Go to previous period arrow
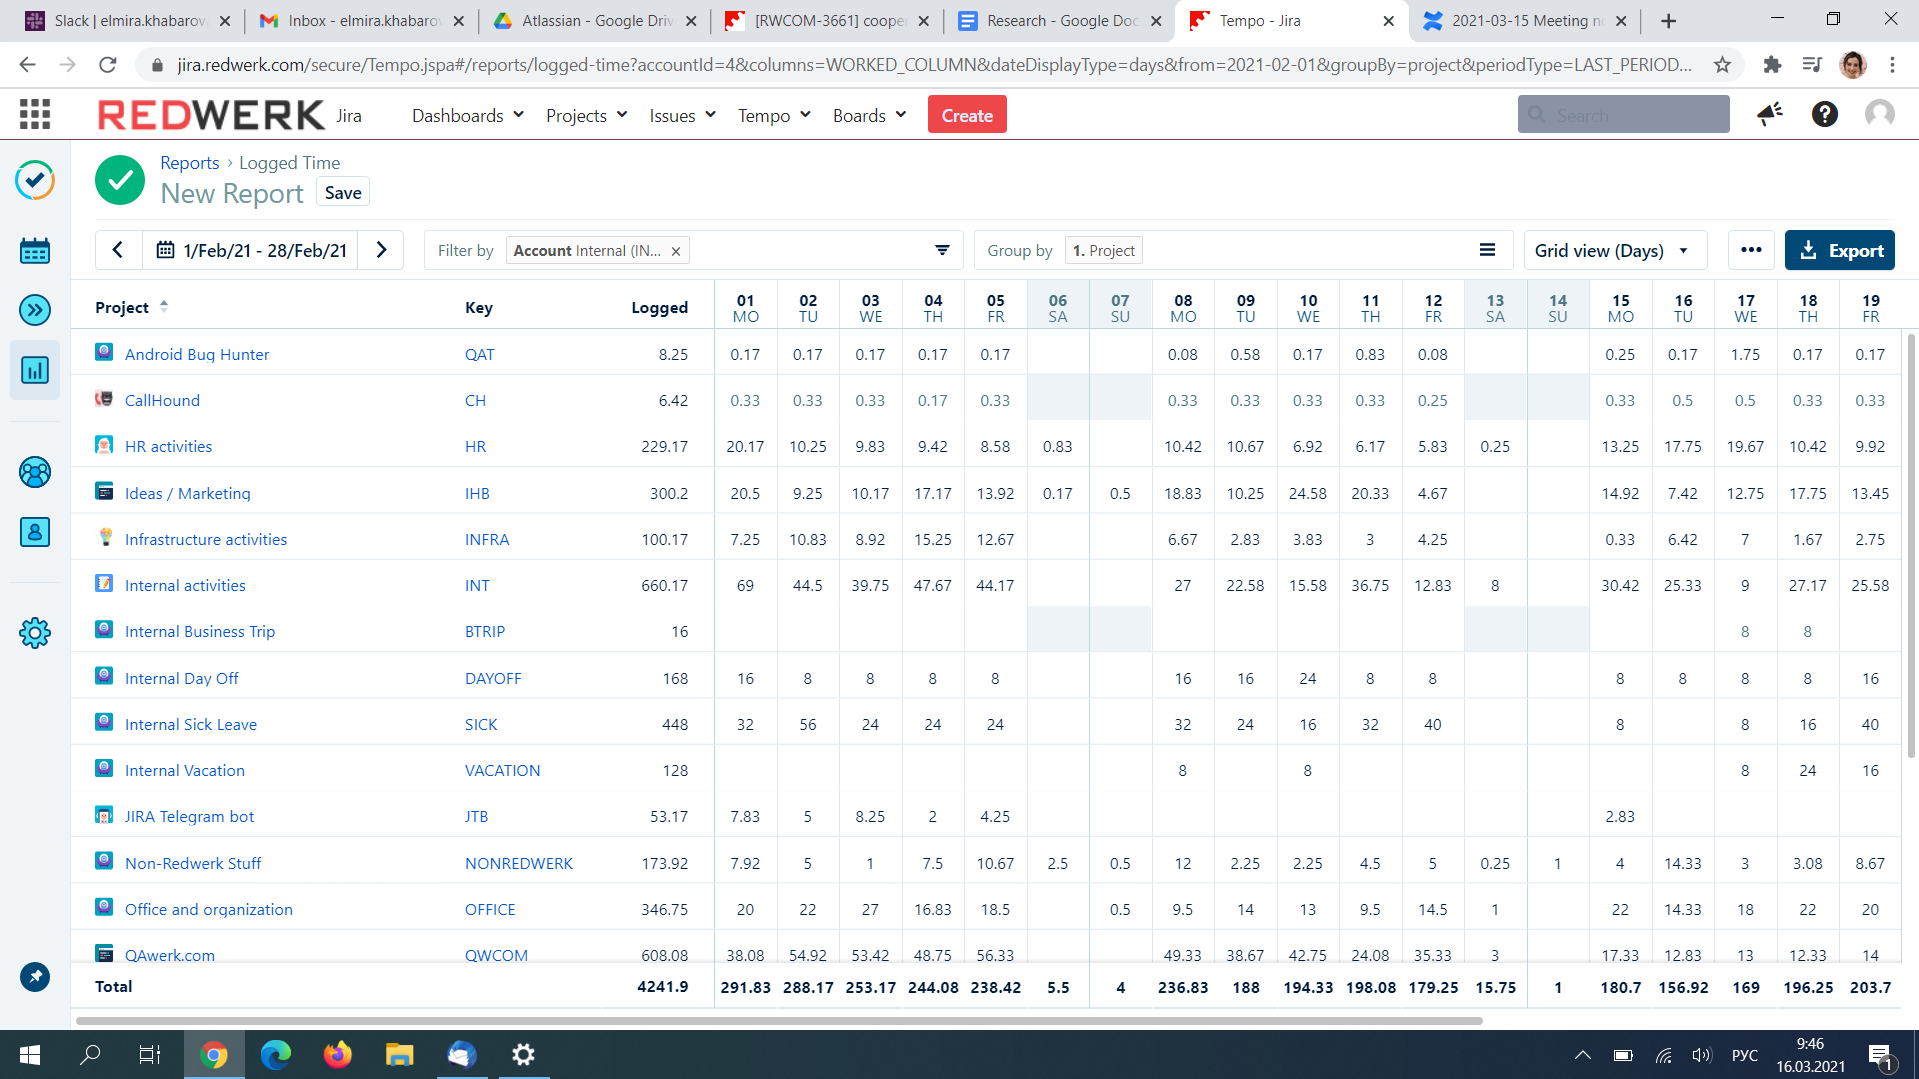 click(118, 250)
